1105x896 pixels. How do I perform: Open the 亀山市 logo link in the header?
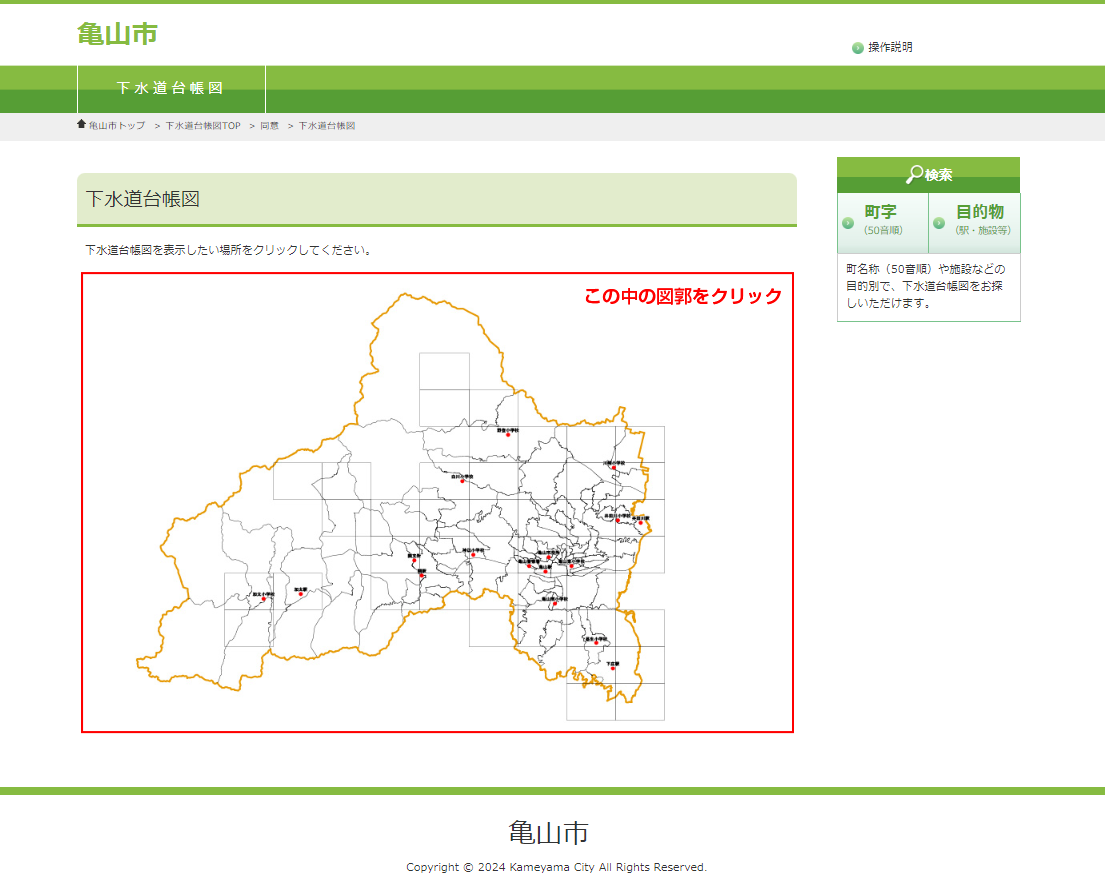point(117,34)
